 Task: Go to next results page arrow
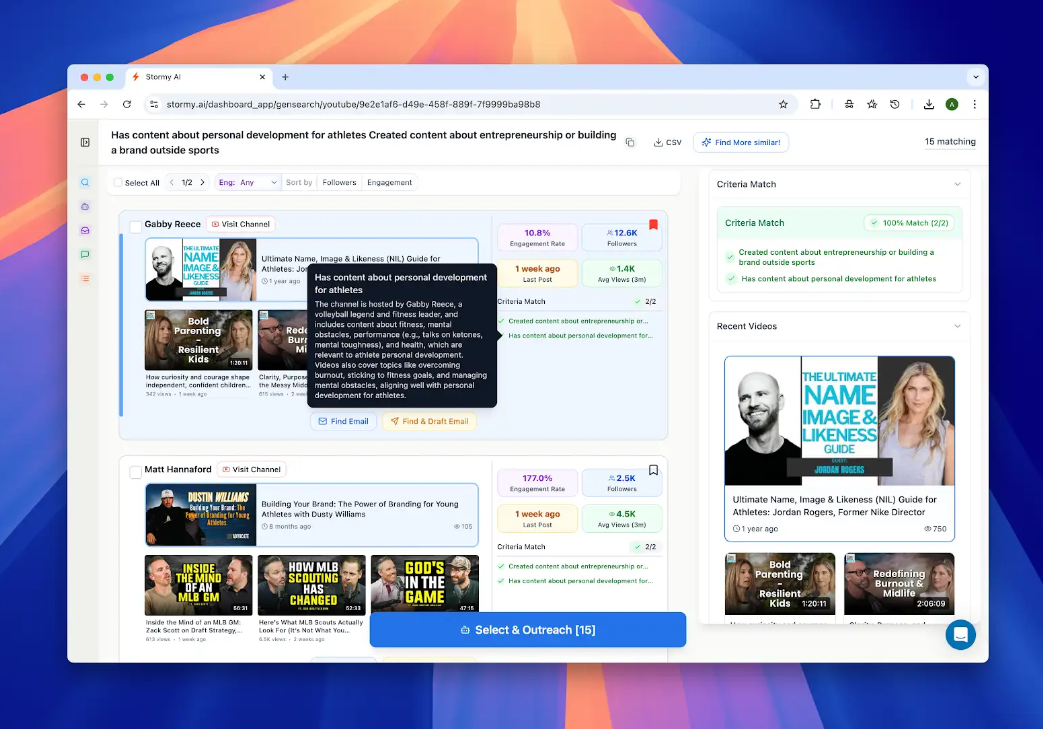[202, 182]
